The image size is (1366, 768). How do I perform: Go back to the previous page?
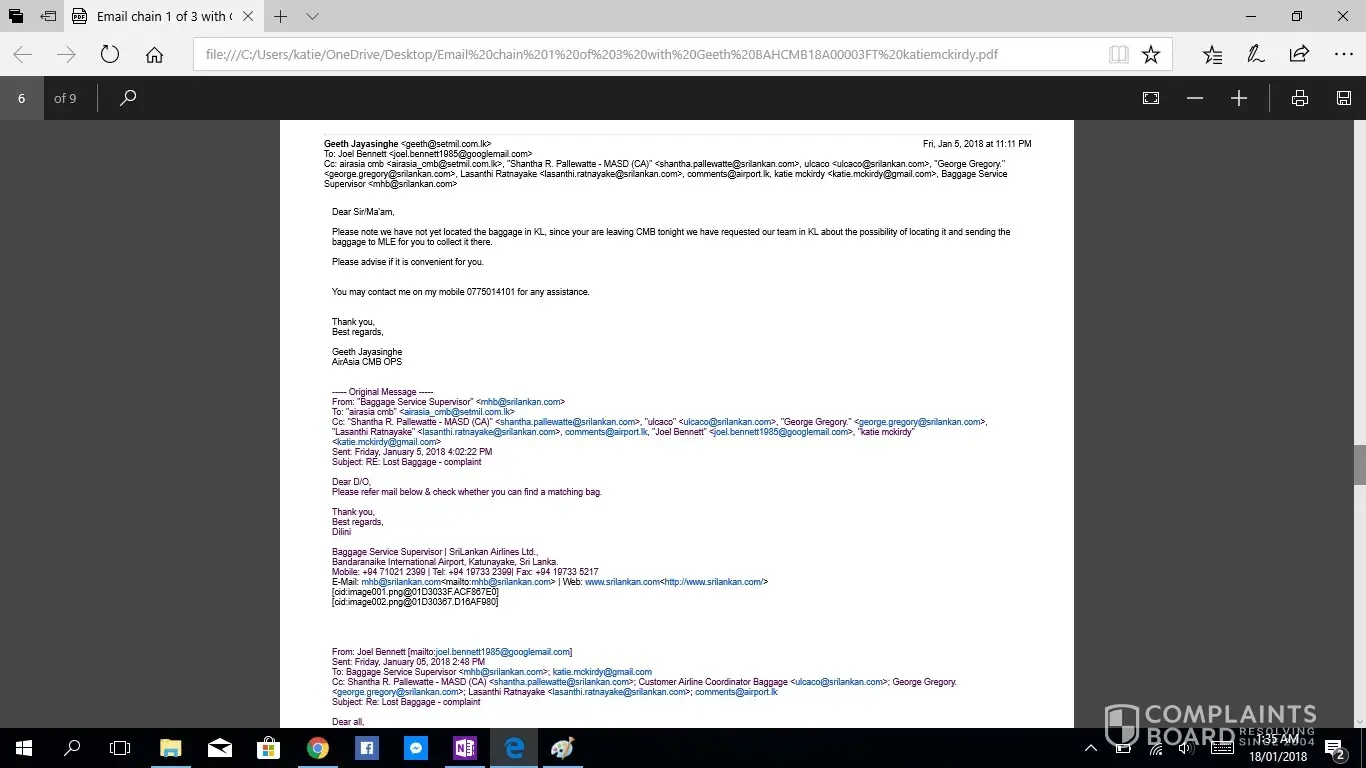tap(22, 55)
